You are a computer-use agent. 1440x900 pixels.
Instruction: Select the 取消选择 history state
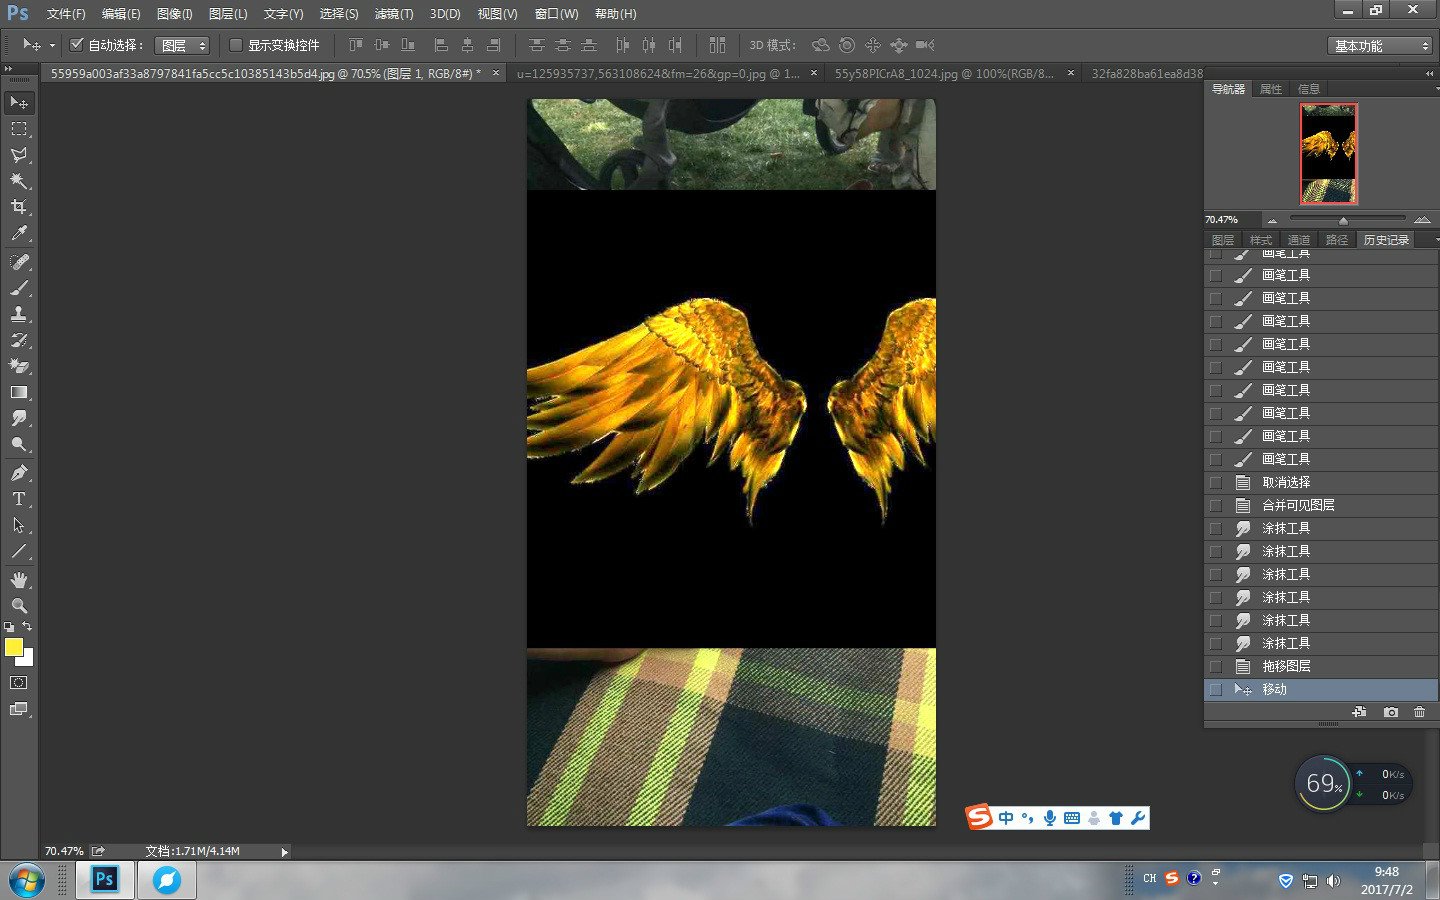1285,482
